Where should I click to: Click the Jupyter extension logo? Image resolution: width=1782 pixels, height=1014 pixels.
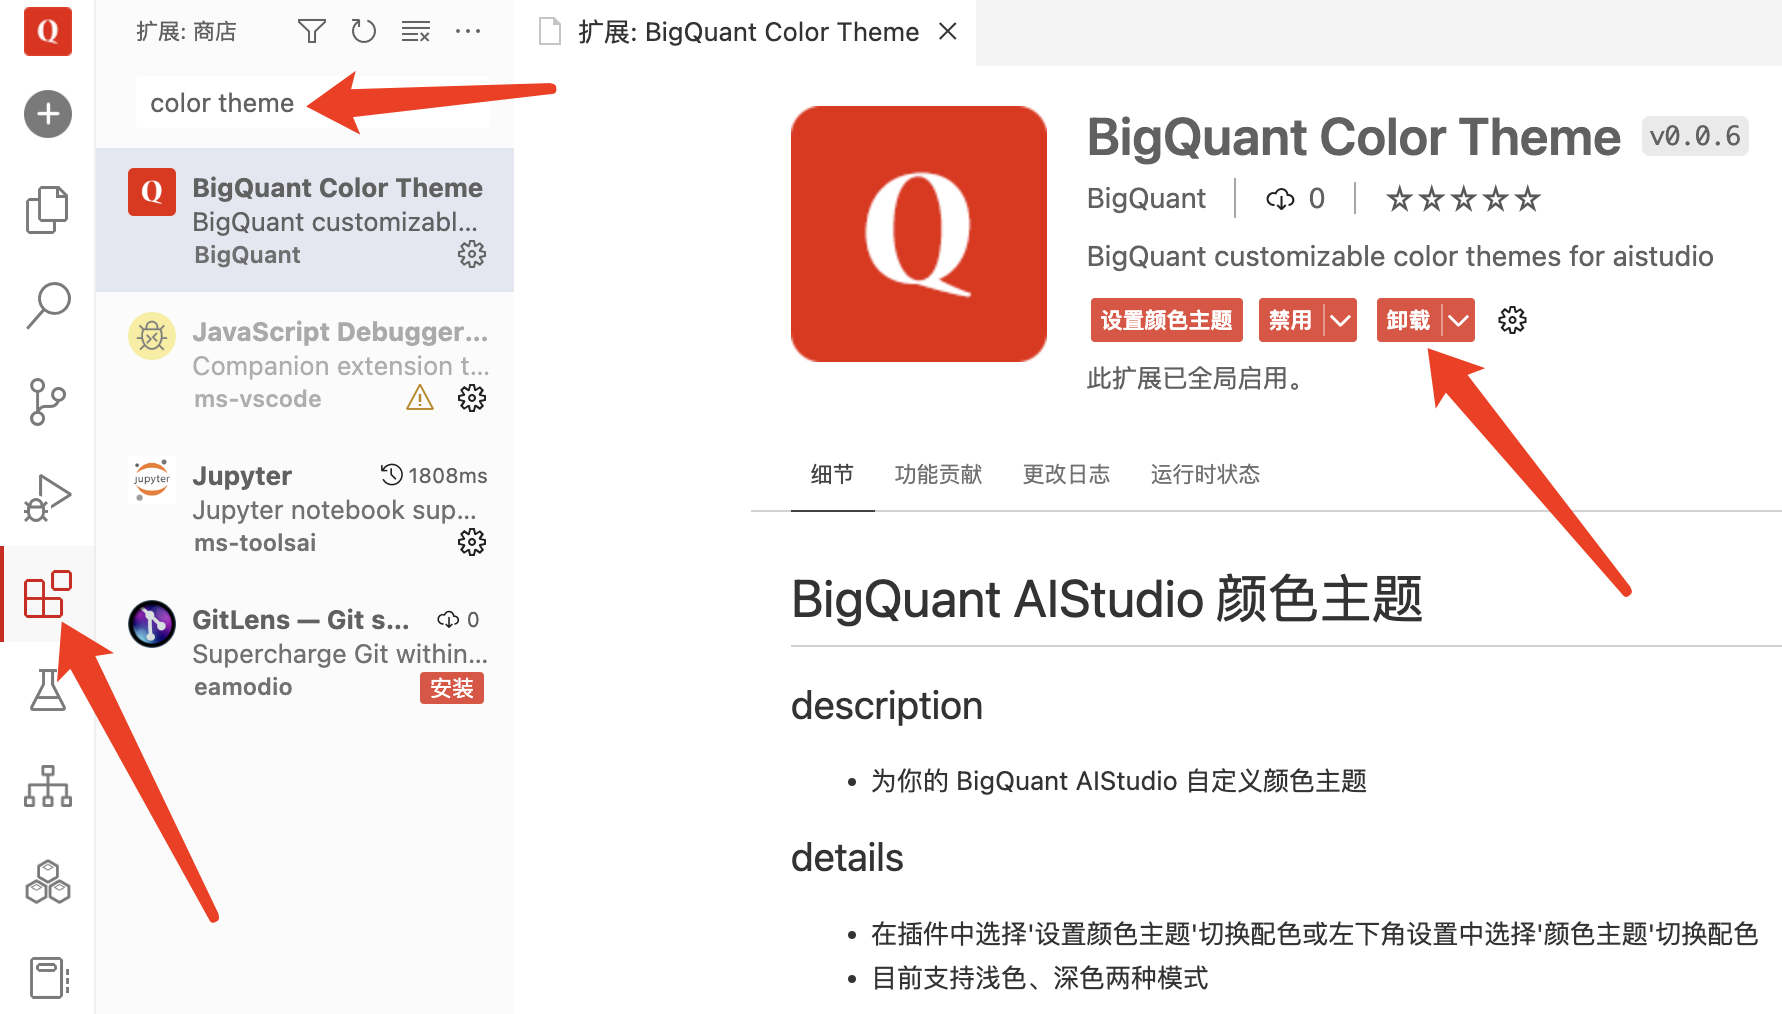click(x=152, y=480)
